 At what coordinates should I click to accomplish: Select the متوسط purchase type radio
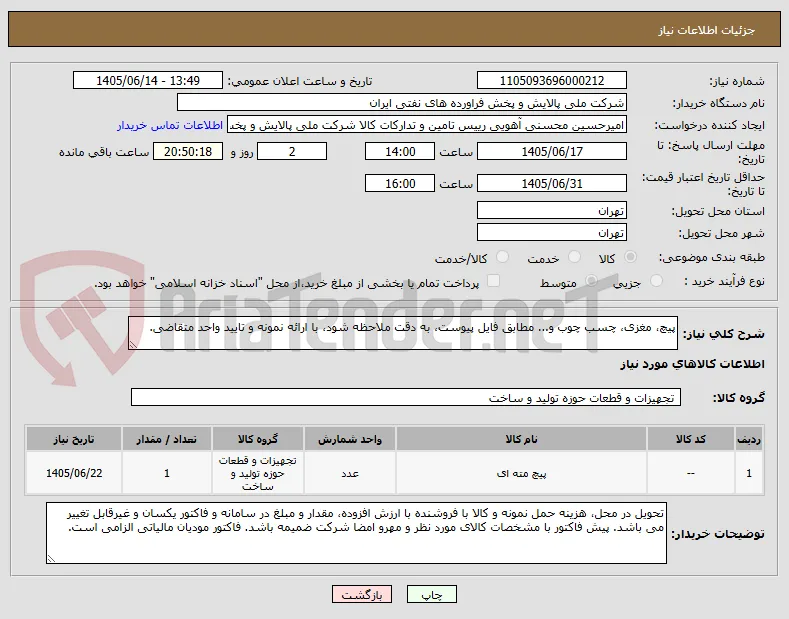[x=591, y=281]
